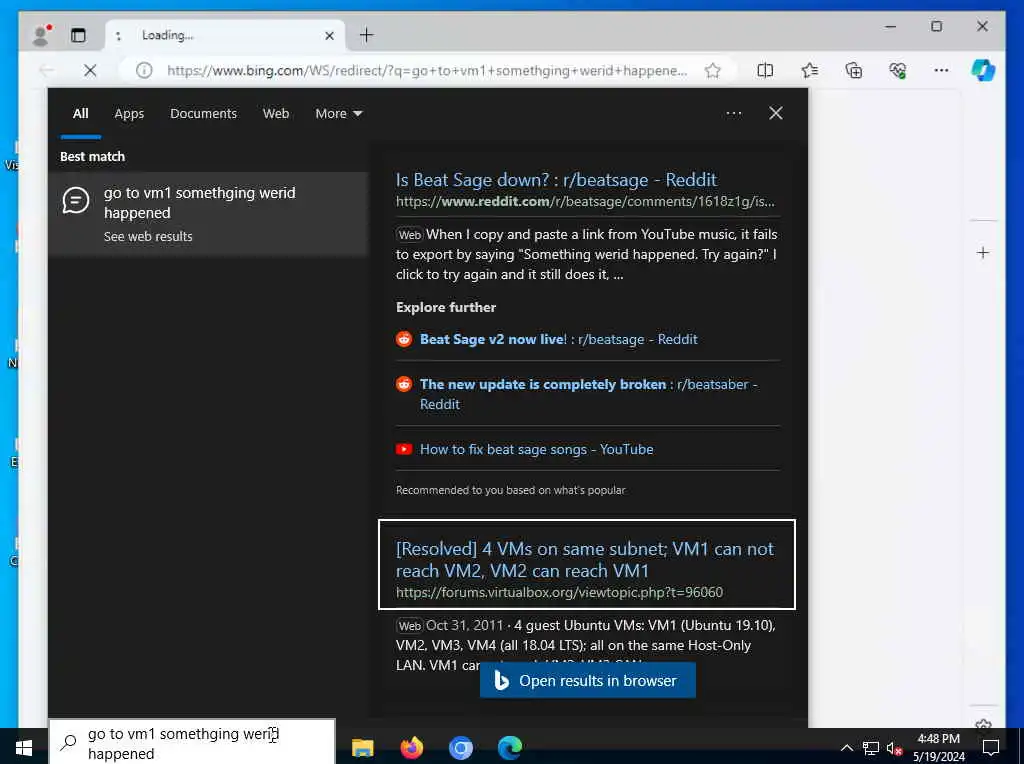The image size is (1024, 764).
Task: Launch Firefox from the taskbar
Action: [411, 747]
